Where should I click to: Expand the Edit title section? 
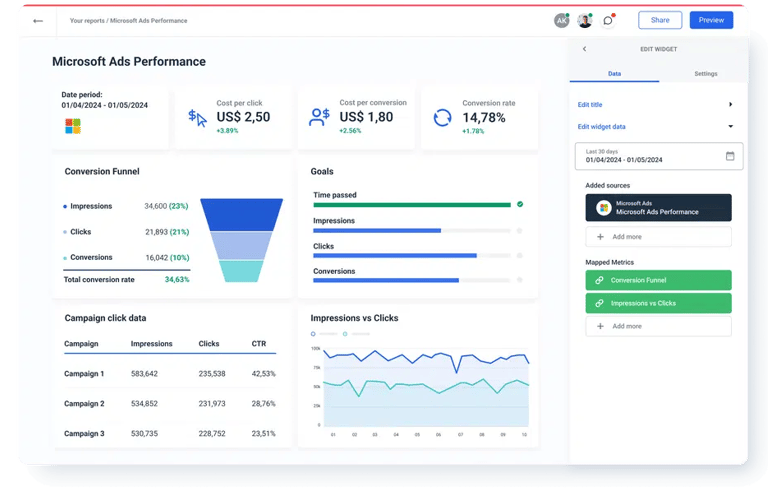655,104
